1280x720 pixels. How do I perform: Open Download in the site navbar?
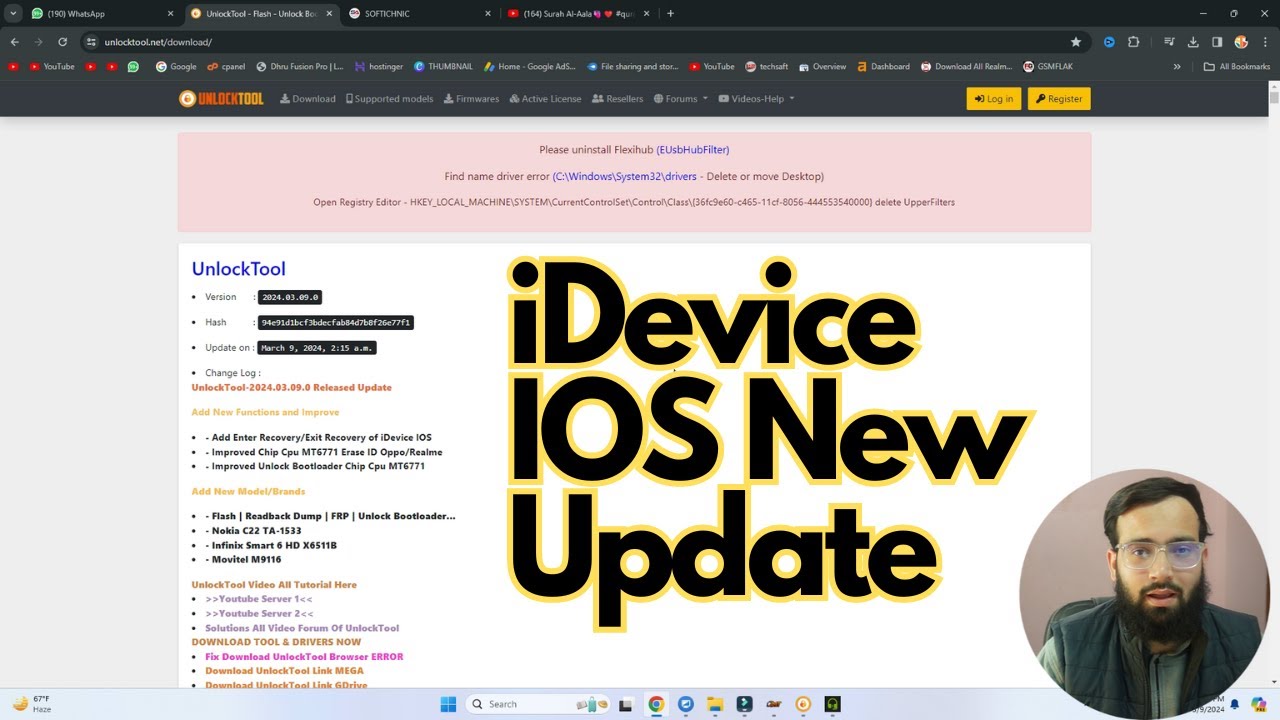click(x=308, y=99)
